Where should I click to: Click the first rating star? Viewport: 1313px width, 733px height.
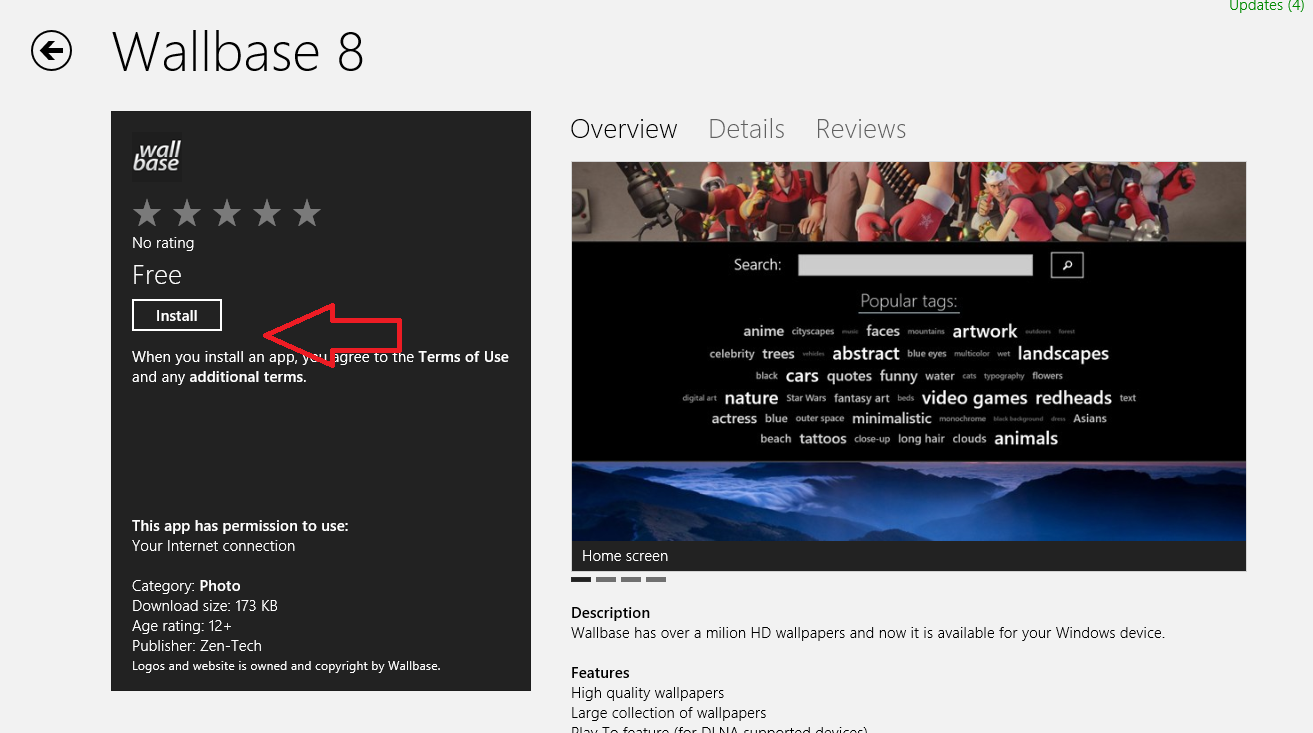pyautogui.click(x=147, y=212)
